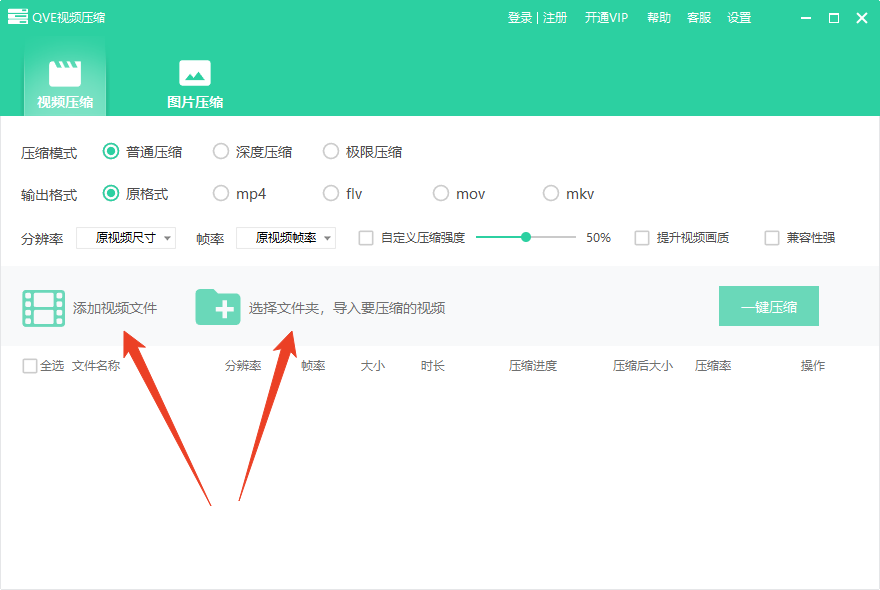Open the Settings menu in title bar
This screenshot has width=880, height=590.
739,18
